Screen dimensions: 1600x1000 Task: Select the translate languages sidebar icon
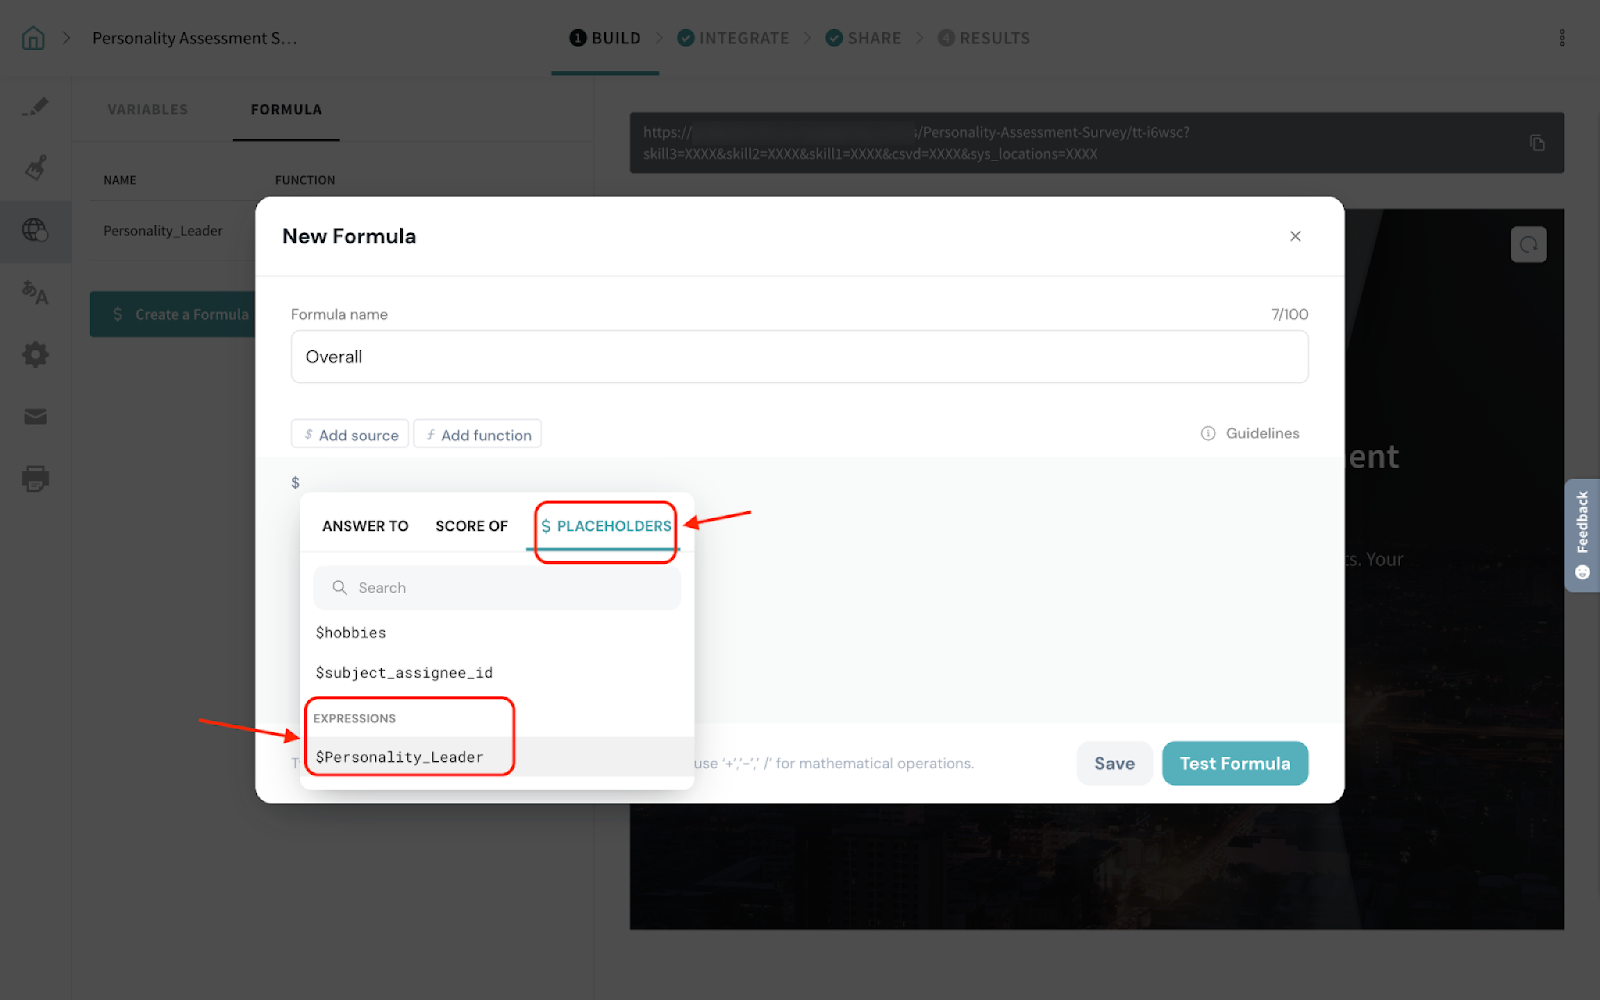coord(35,292)
